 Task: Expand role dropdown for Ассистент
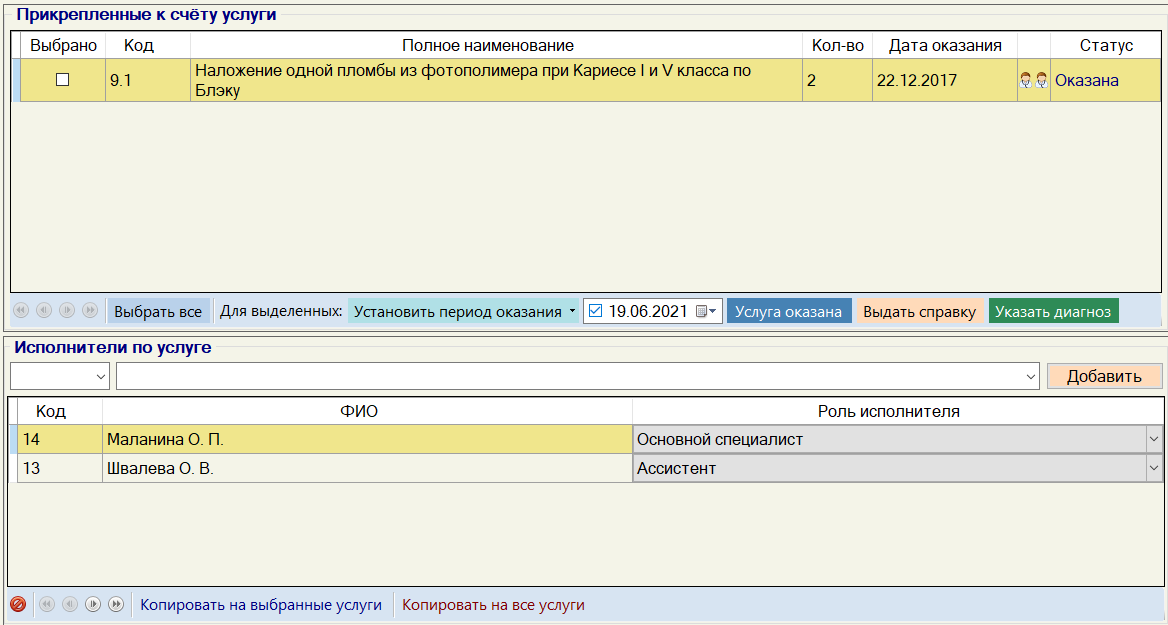tap(1153, 468)
